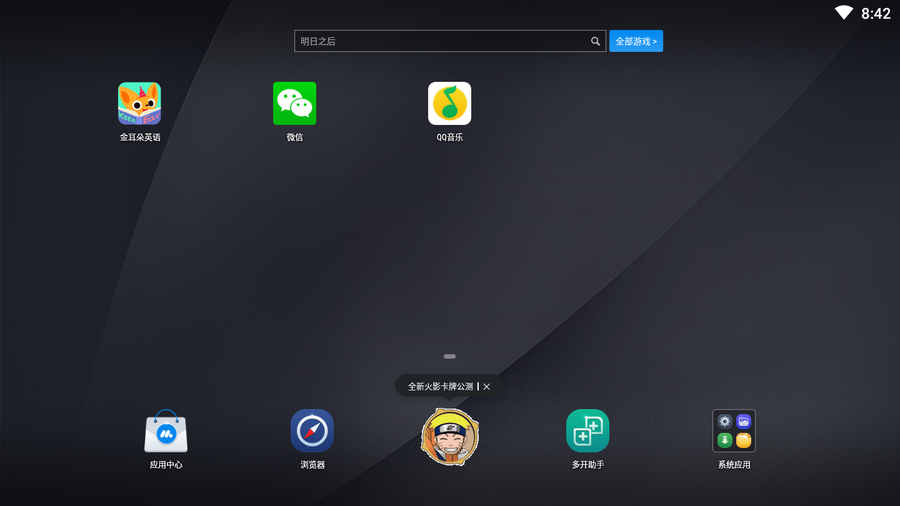Open the 金耳朵英语 app
The width and height of the screenshot is (900, 506).
click(x=139, y=104)
